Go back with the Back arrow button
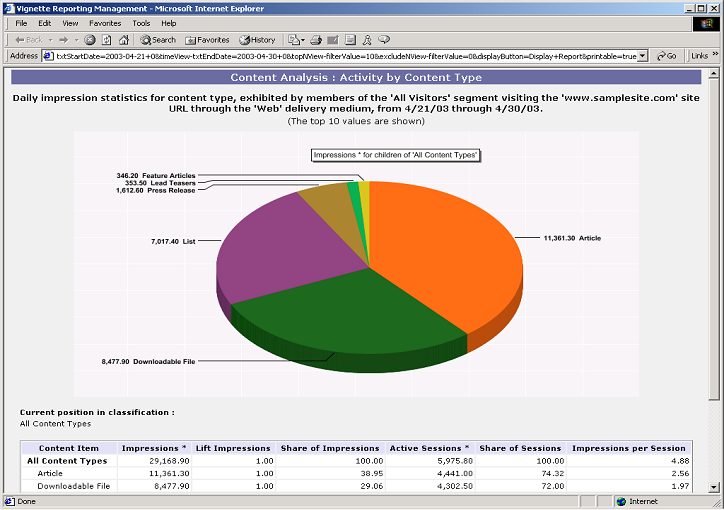This screenshot has width=724, height=510. [x=28, y=40]
